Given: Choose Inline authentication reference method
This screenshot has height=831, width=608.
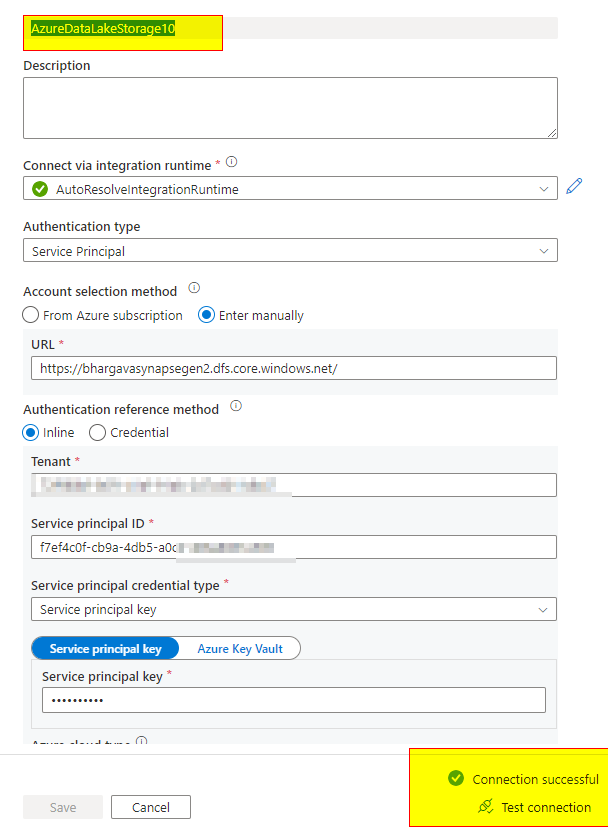Looking at the screenshot, I should (x=32, y=433).
